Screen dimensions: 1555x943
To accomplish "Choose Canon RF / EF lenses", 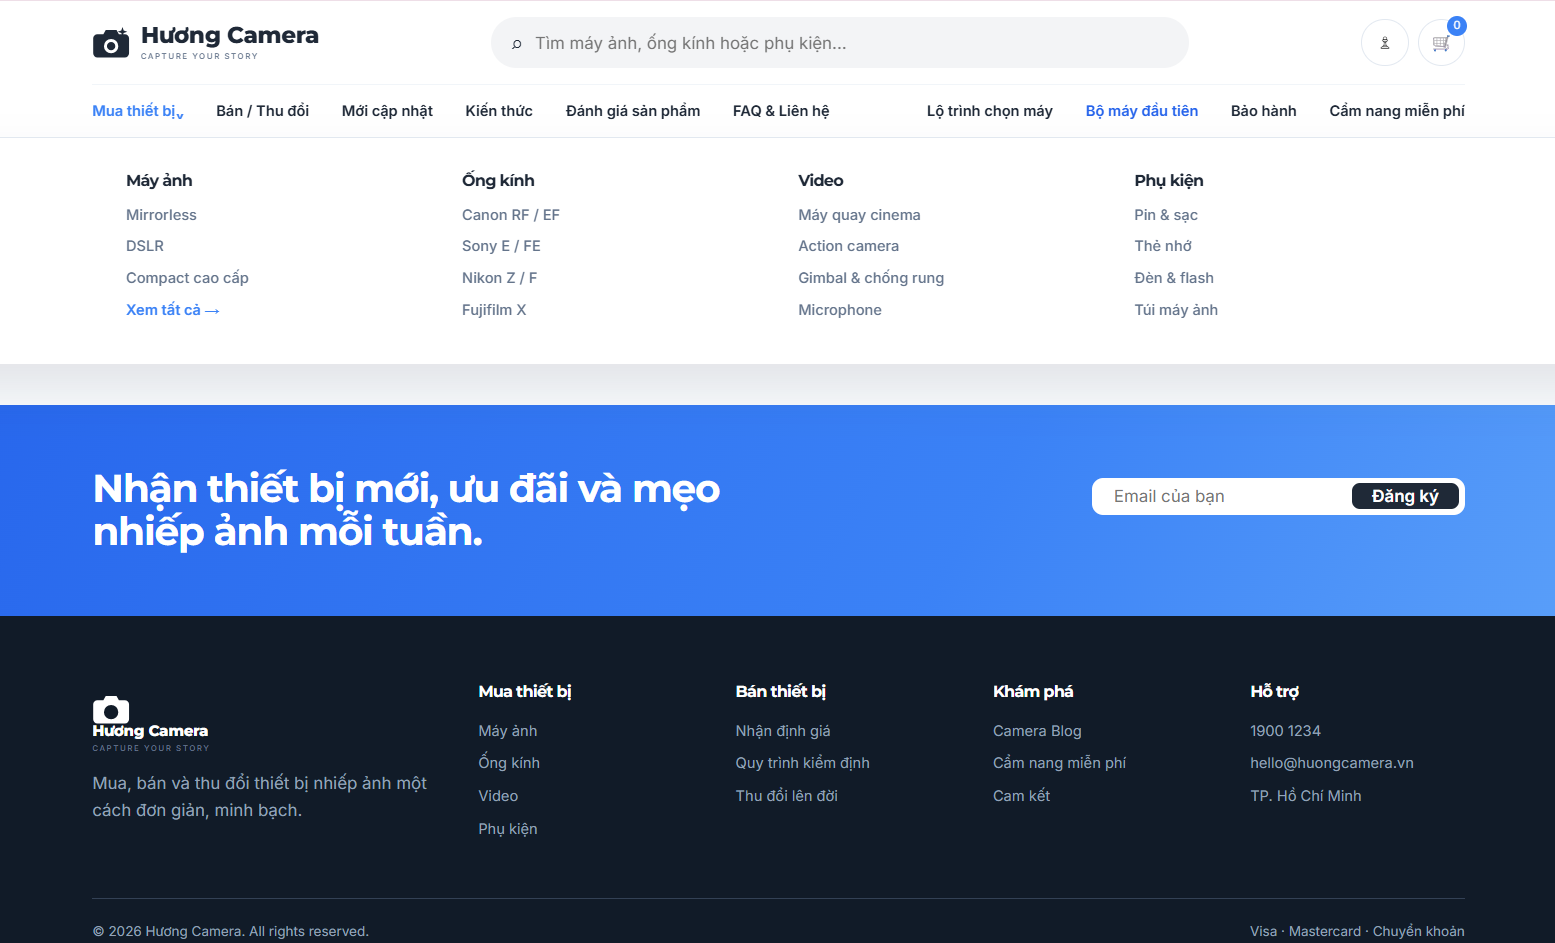I will 511,215.
